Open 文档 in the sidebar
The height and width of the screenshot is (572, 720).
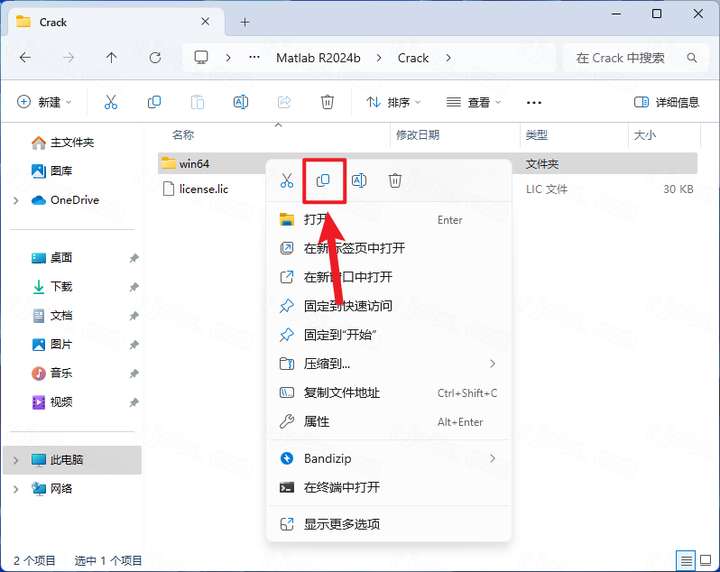click(x=52, y=315)
